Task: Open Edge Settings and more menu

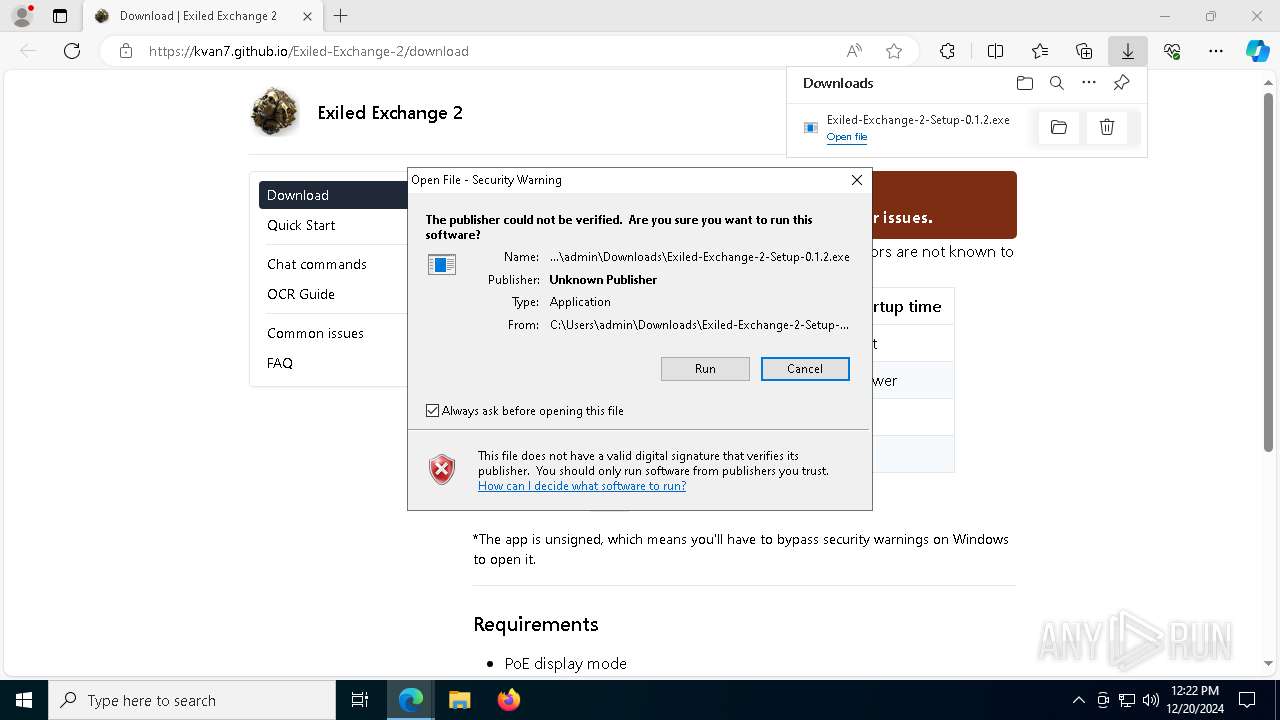Action: click(1216, 51)
